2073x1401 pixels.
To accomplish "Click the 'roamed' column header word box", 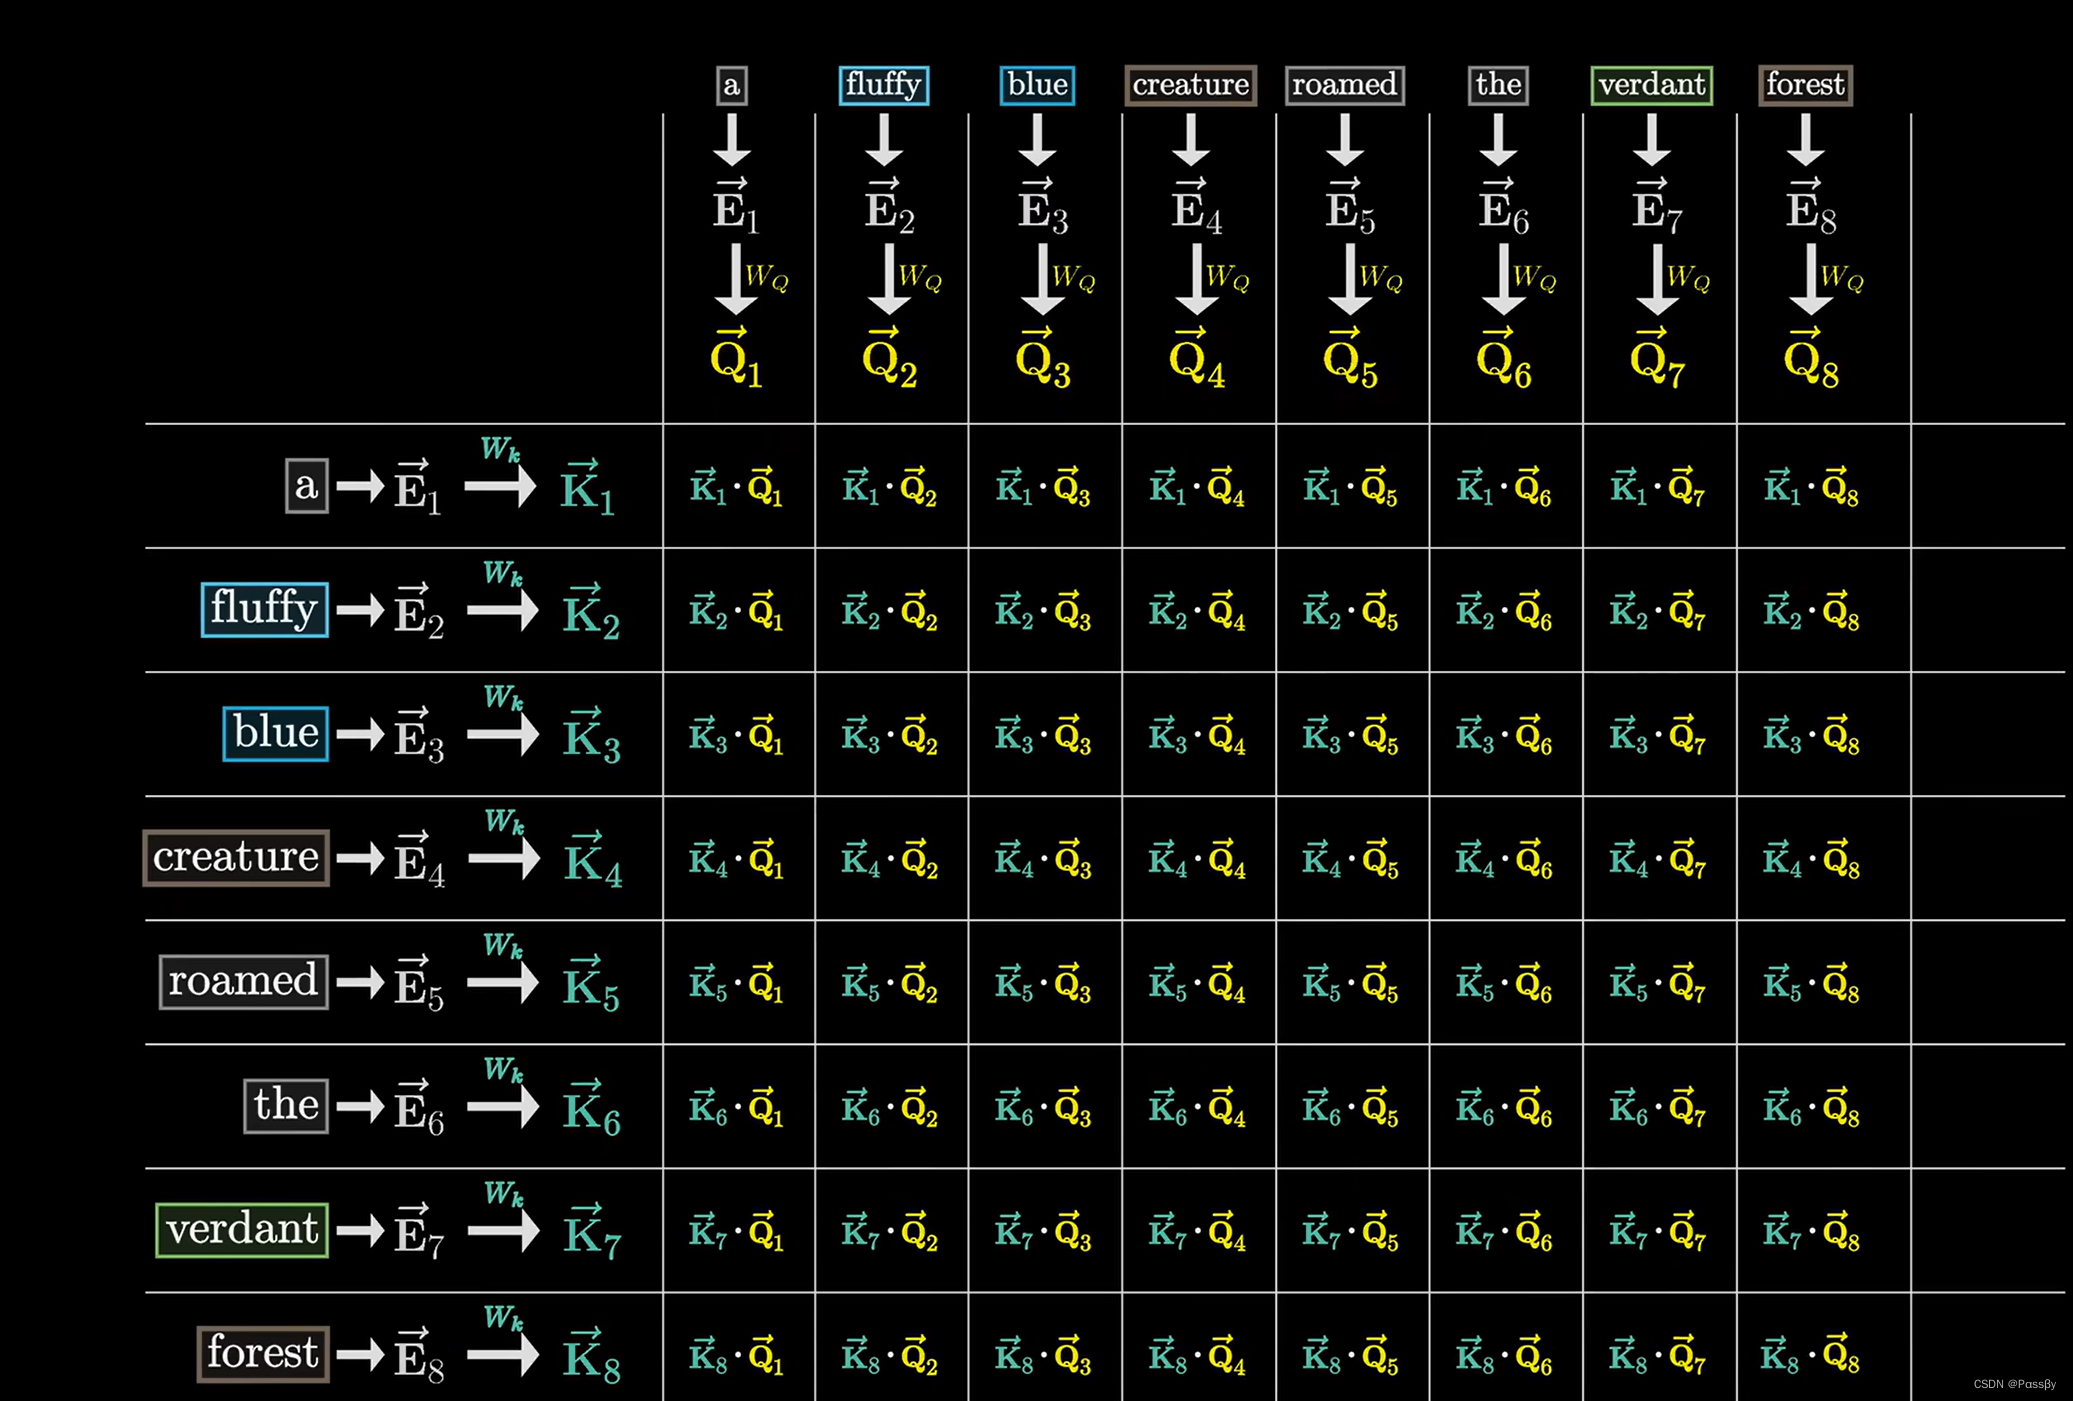I will click(x=1344, y=85).
